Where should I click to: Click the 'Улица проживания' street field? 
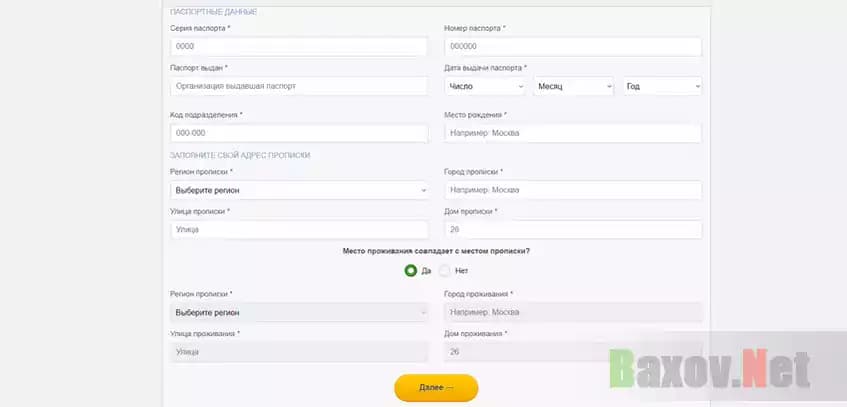click(x=299, y=352)
